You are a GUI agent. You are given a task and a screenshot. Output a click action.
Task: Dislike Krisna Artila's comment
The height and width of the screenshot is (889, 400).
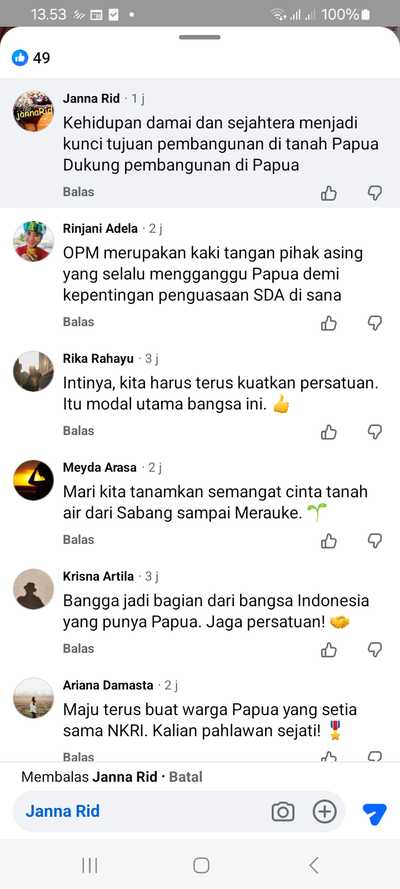pos(375,650)
